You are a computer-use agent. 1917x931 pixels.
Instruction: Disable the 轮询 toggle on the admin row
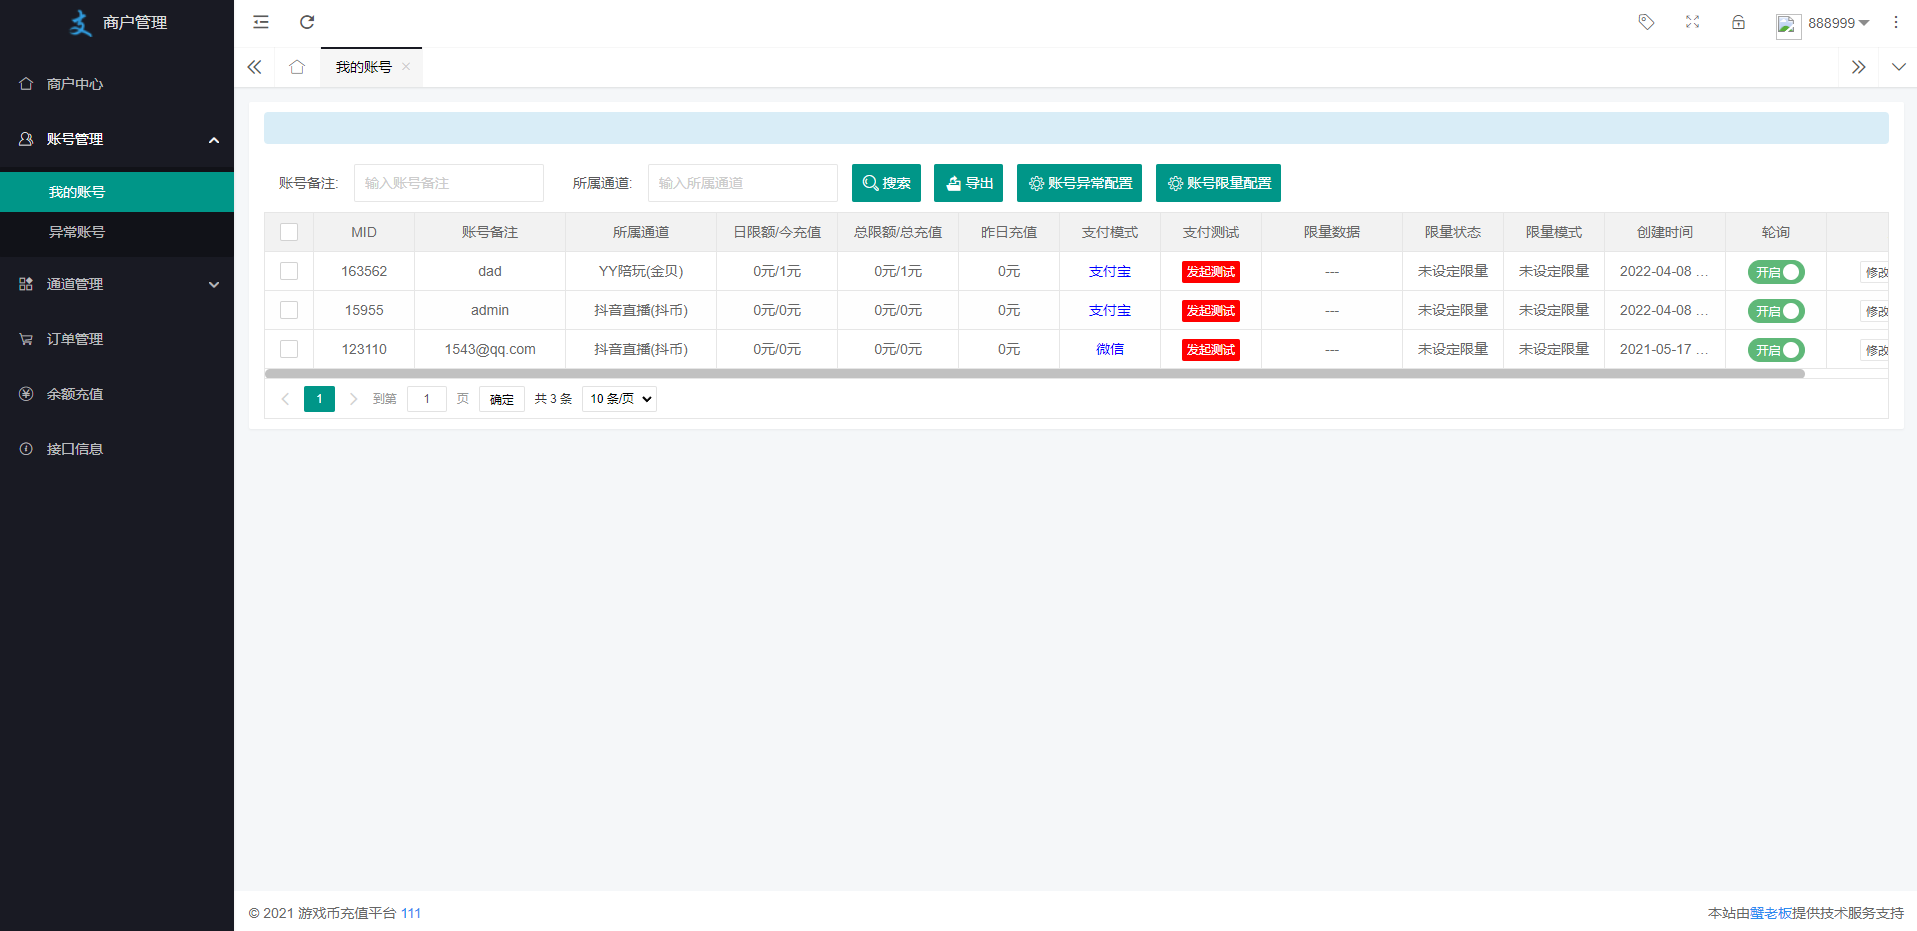click(x=1776, y=310)
